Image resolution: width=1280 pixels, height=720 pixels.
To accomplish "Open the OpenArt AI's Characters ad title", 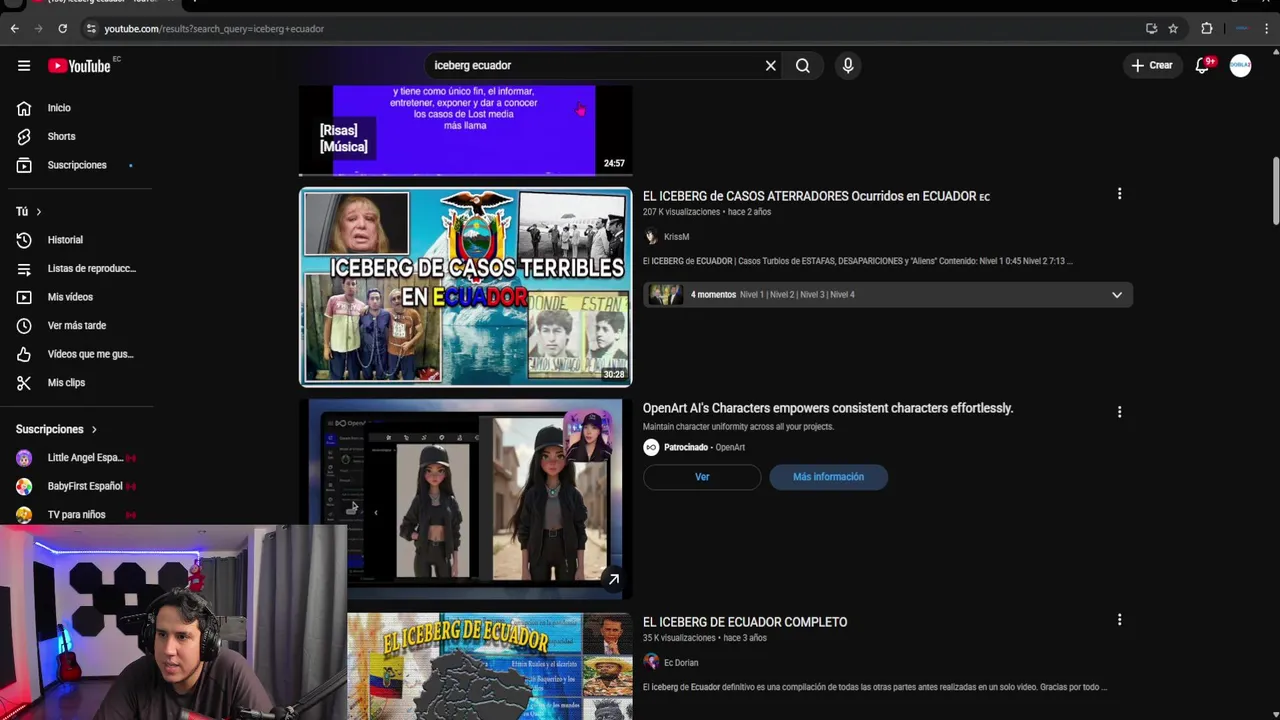I will pyautogui.click(x=828, y=408).
